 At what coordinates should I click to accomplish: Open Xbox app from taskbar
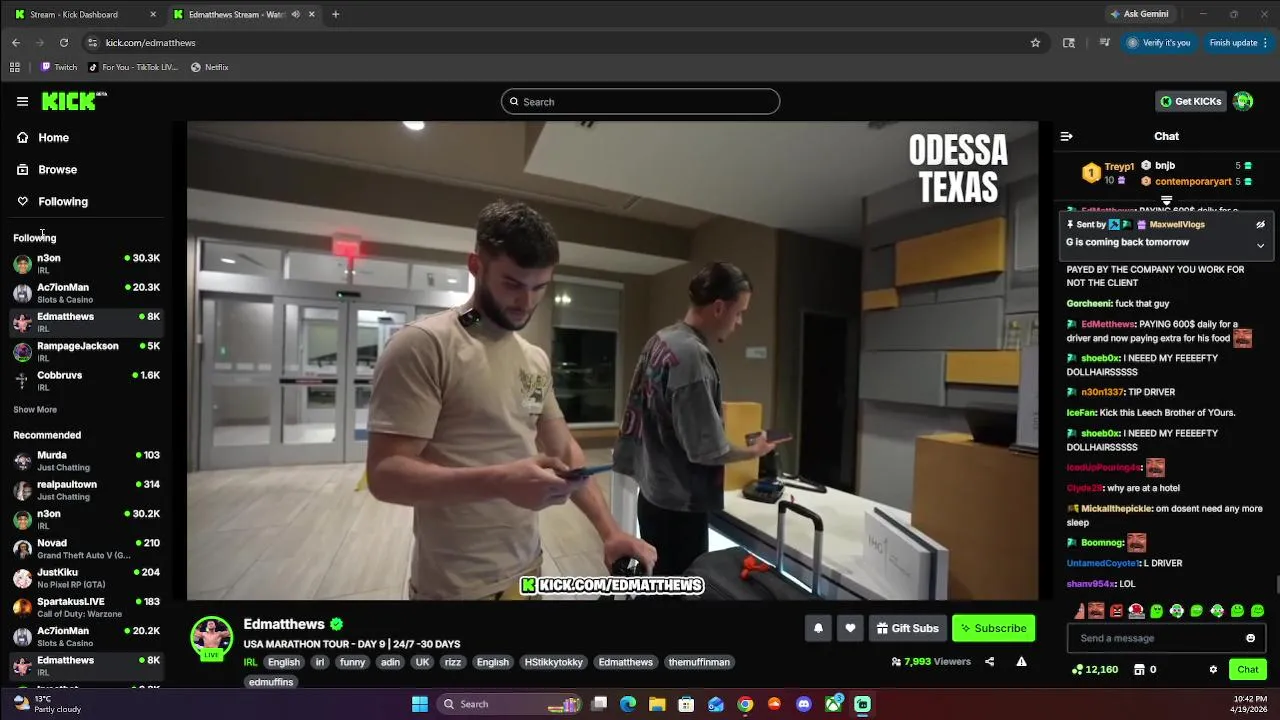click(832, 704)
